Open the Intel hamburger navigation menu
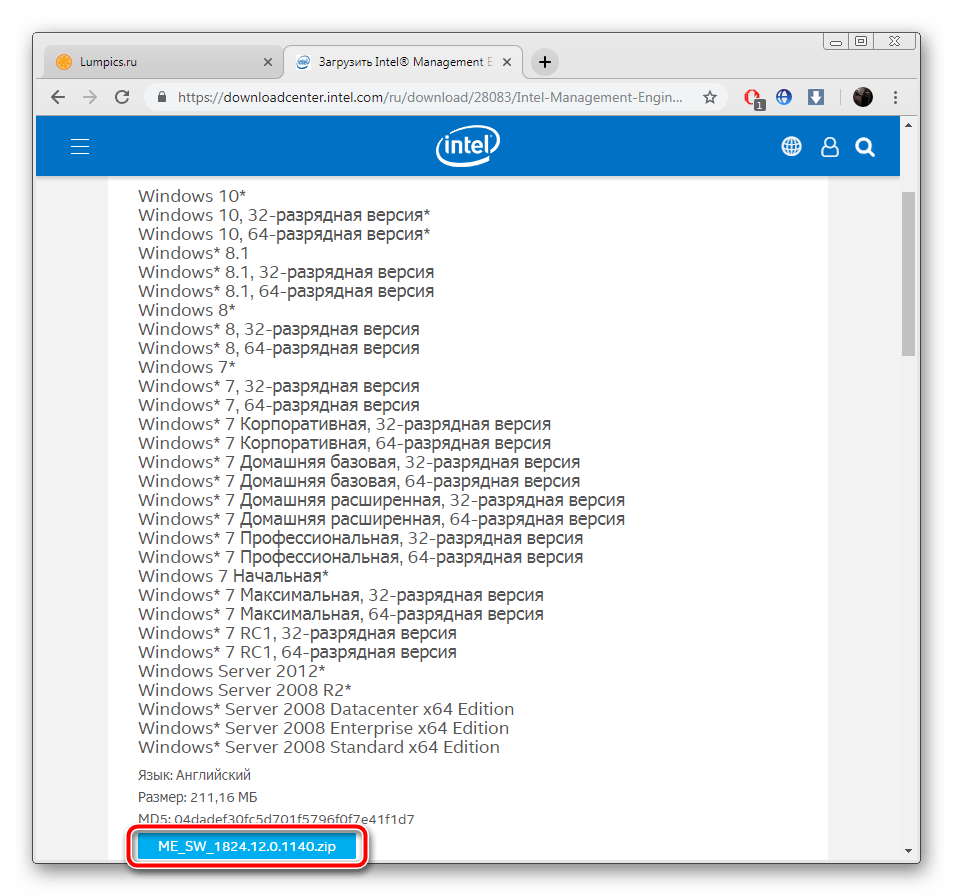The image size is (953, 896). pyautogui.click(x=80, y=147)
